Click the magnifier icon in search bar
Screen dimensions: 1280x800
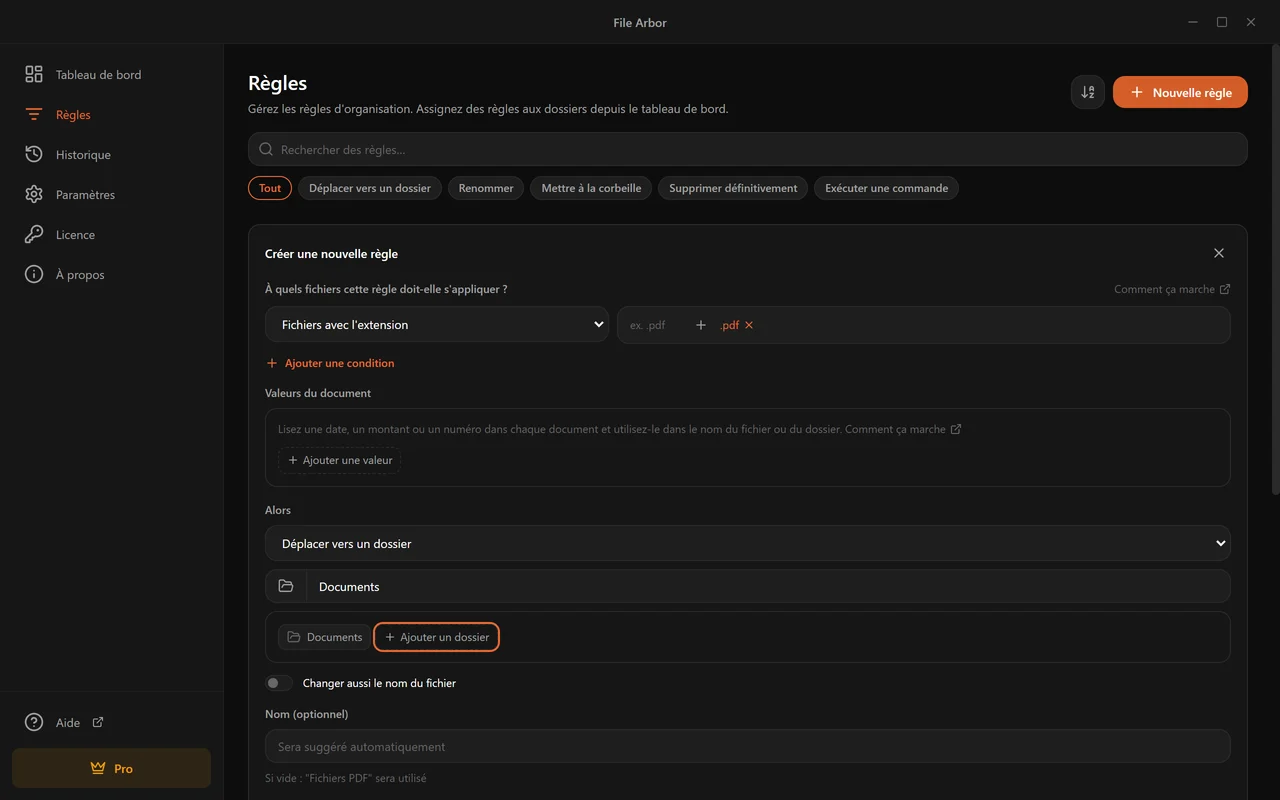pyautogui.click(x=266, y=149)
